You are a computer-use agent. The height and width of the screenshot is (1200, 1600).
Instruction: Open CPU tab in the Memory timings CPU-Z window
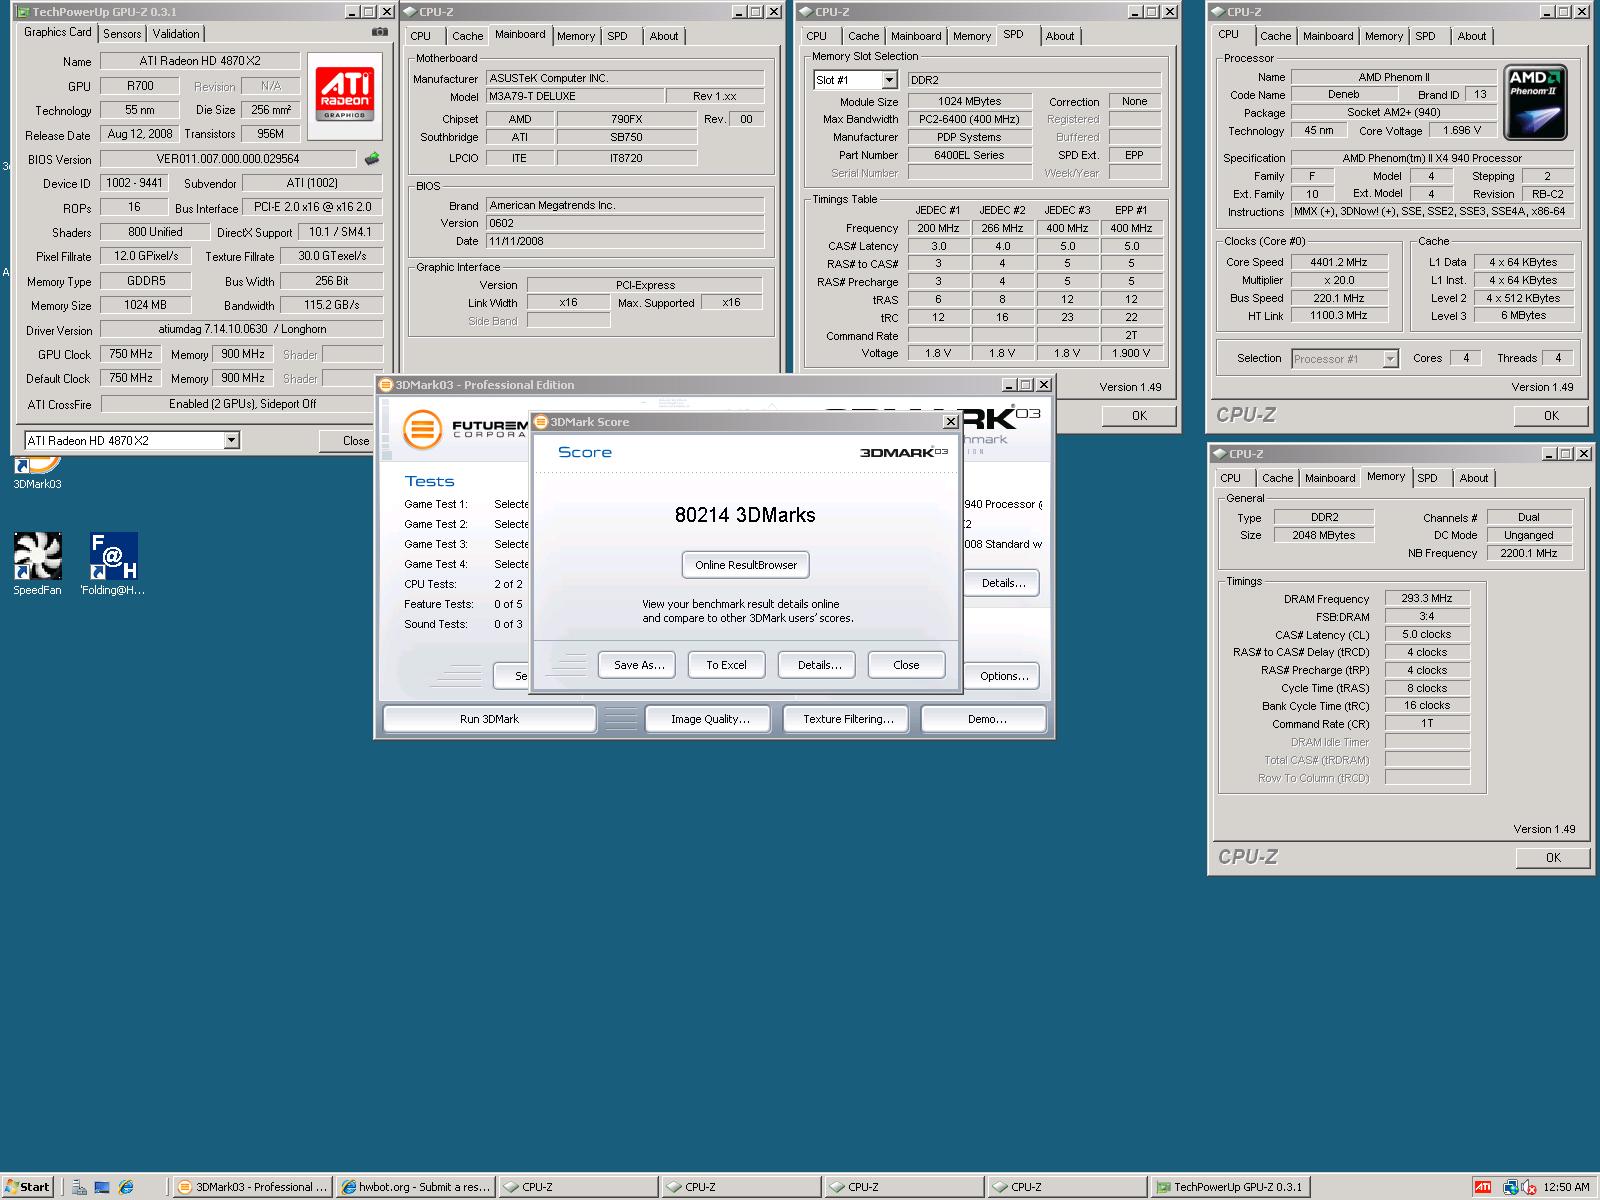click(1231, 478)
